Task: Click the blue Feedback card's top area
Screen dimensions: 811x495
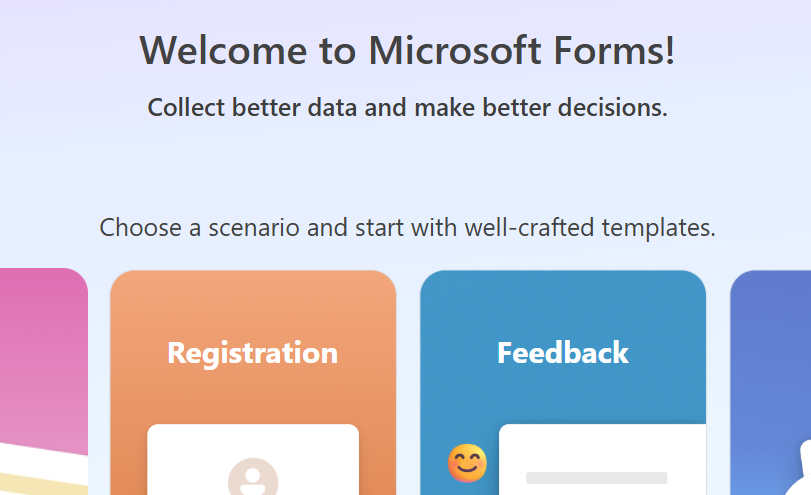Action: tap(563, 300)
